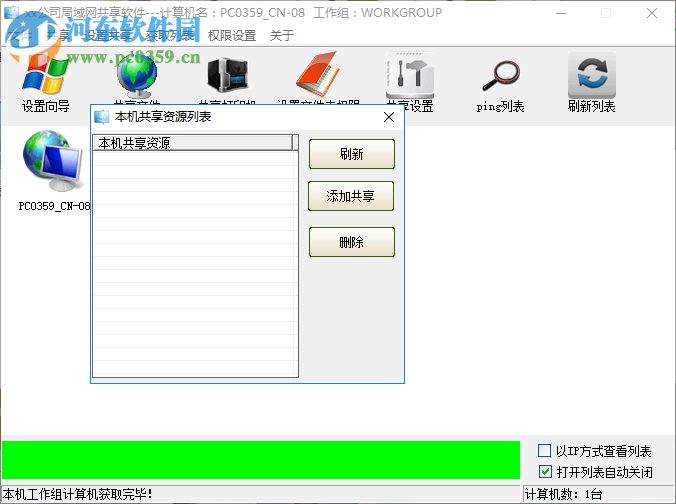Viewport: 676px width, 504px height.
Task: Click the globe file sharing toolbar icon
Action: tap(137, 75)
